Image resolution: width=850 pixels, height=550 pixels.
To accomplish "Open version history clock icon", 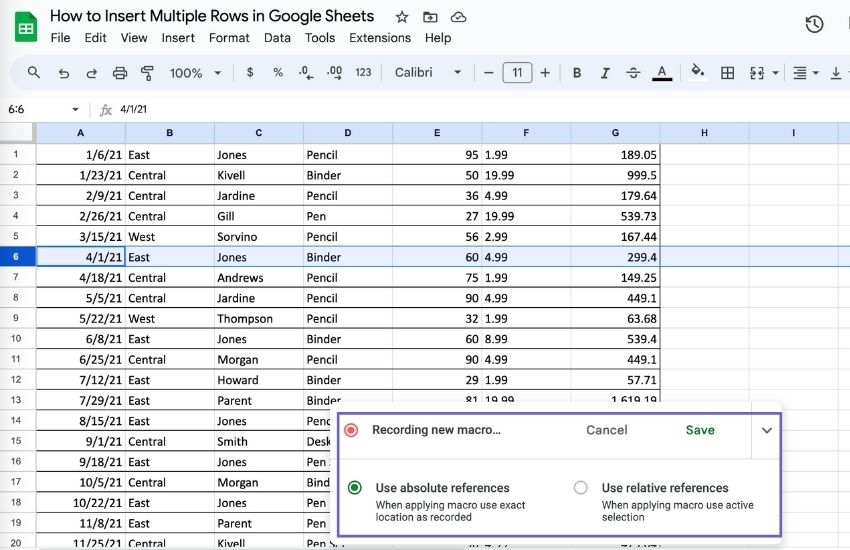I will pos(814,24).
